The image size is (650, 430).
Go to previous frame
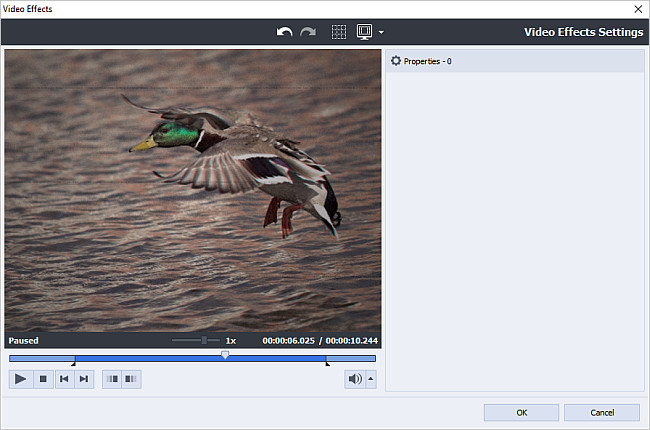[x=65, y=379]
